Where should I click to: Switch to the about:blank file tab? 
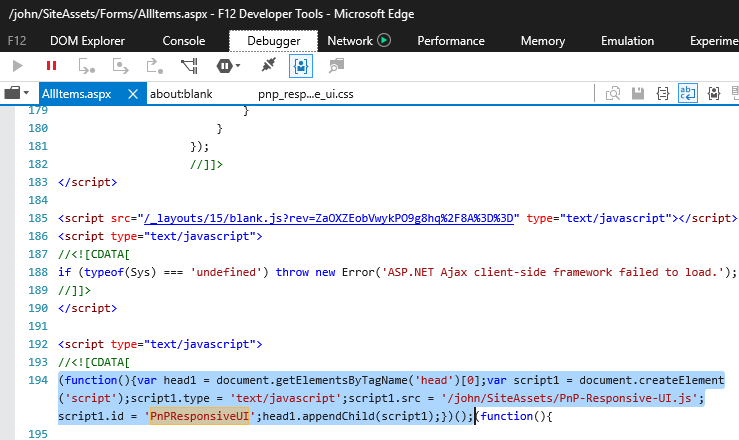click(x=181, y=93)
